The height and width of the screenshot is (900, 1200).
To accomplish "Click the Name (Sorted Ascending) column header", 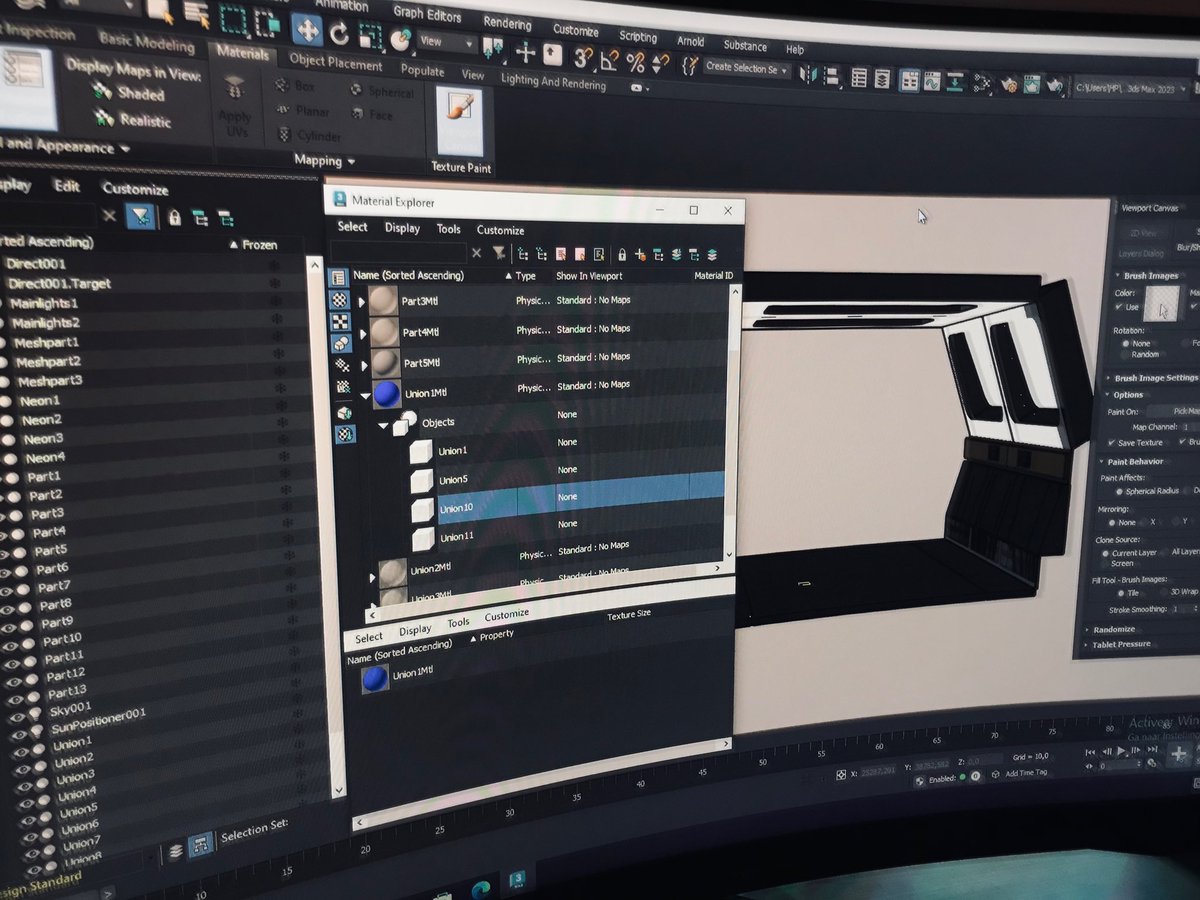I will [x=408, y=275].
